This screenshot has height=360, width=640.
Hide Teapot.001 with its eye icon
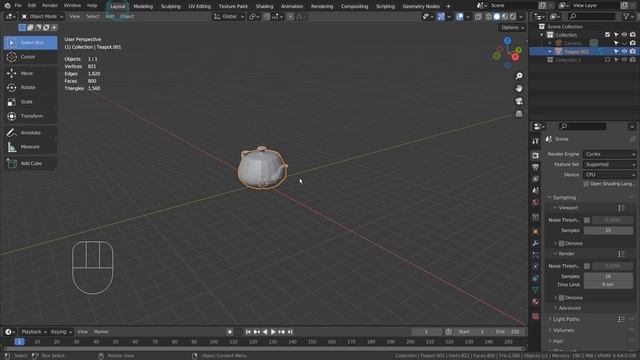click(624, 51)
